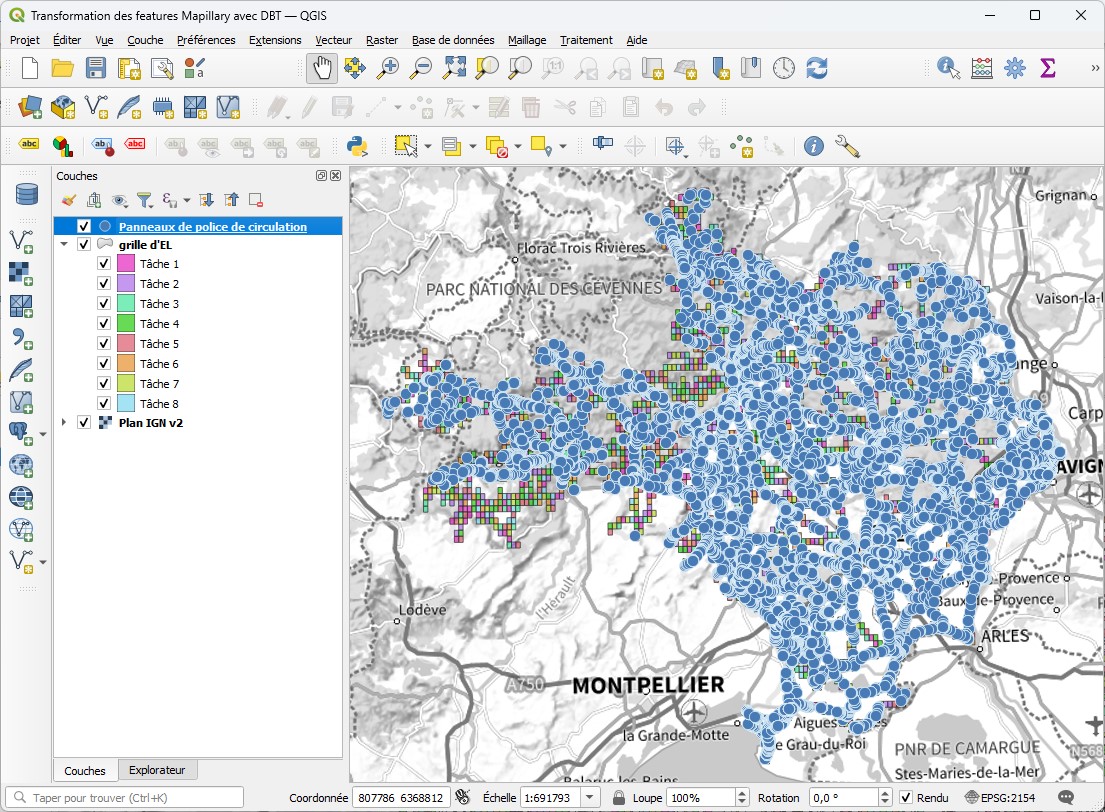
Task: Open the Extensions menu
Action: (275, 40)
